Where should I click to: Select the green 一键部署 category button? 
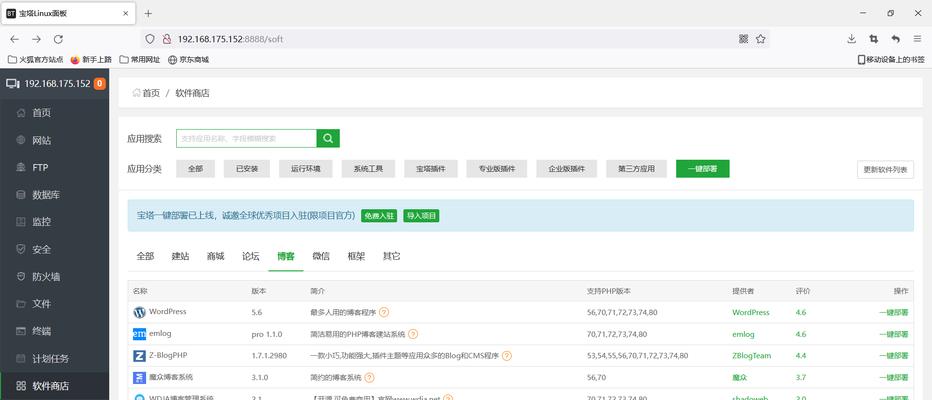tap(703, 169)
